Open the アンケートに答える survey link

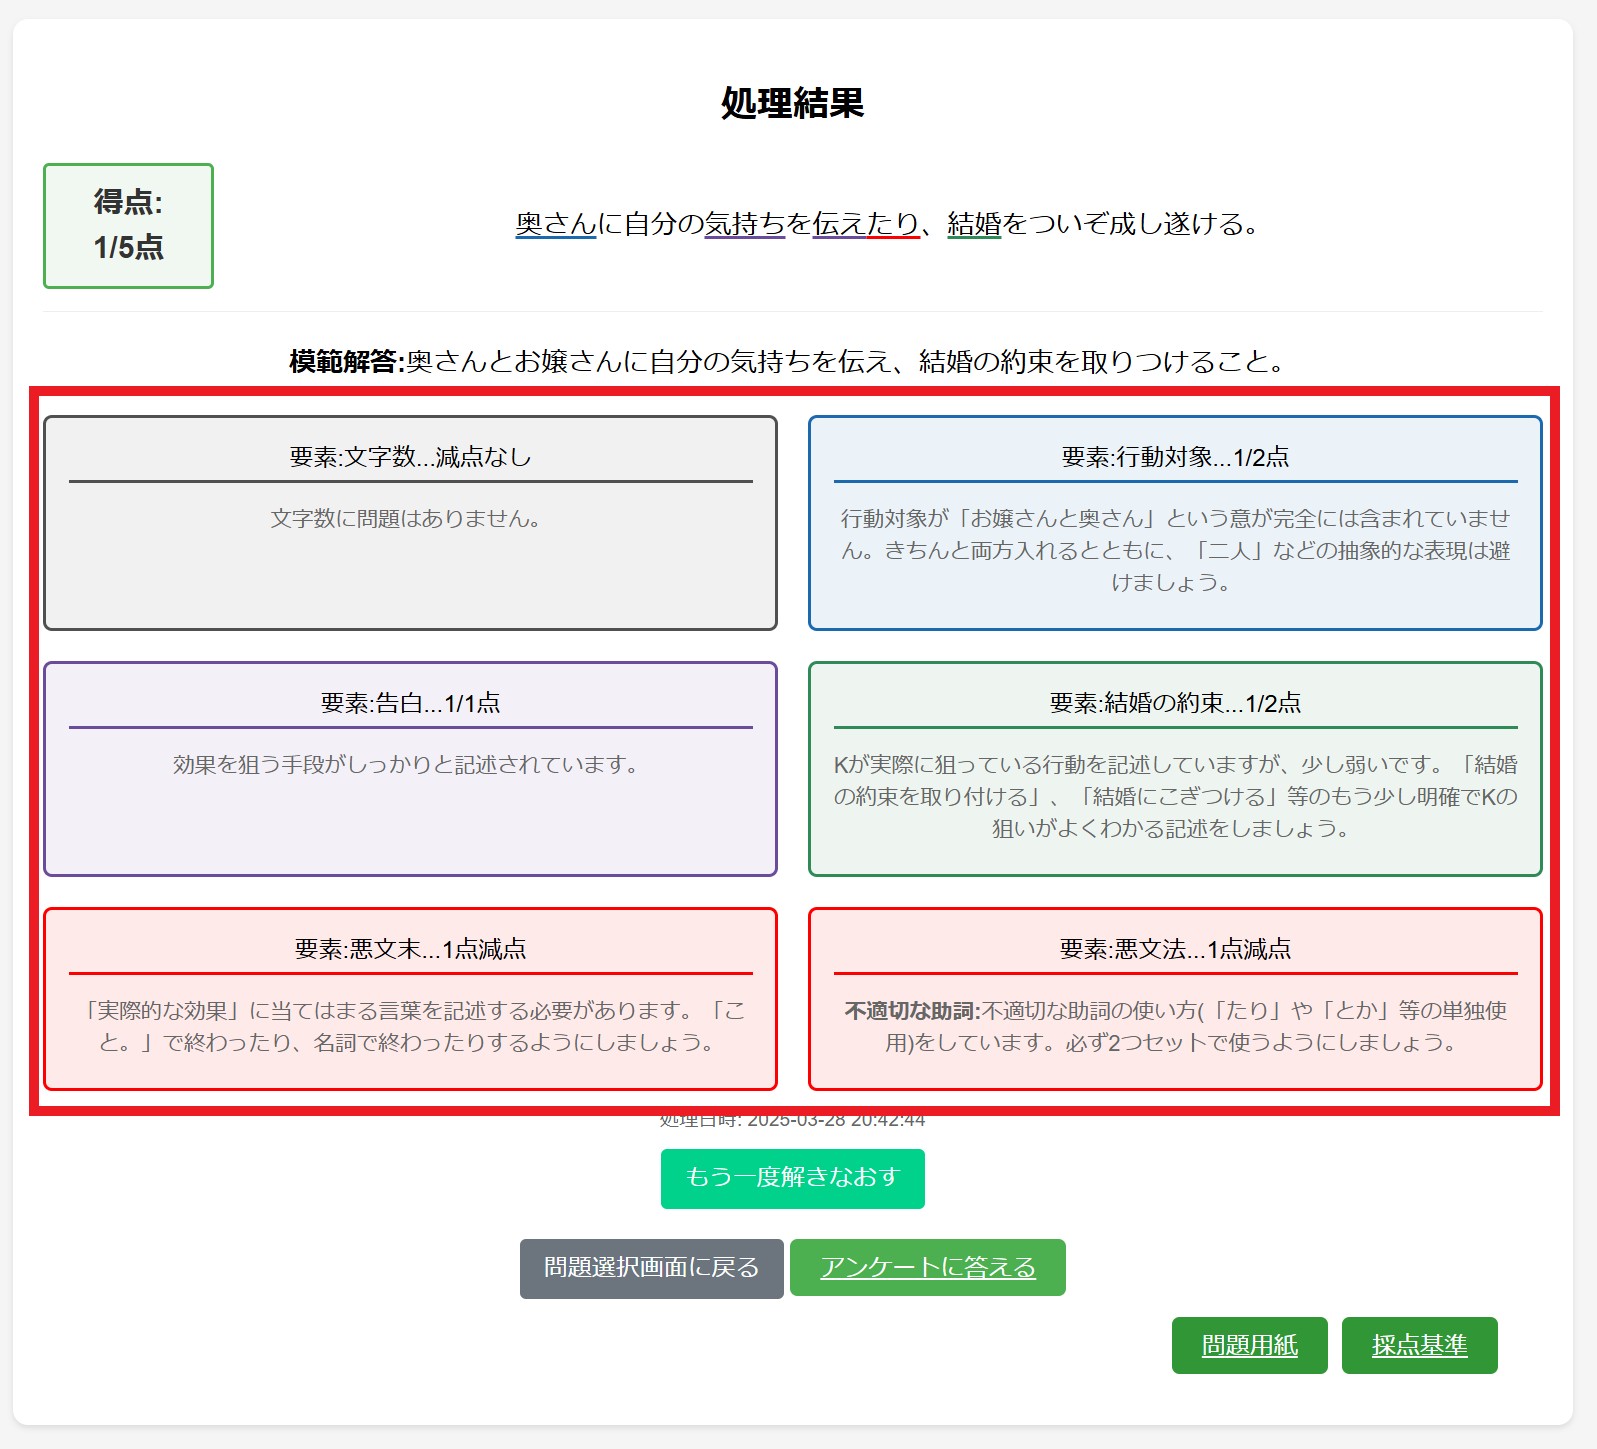point(927,1267)
